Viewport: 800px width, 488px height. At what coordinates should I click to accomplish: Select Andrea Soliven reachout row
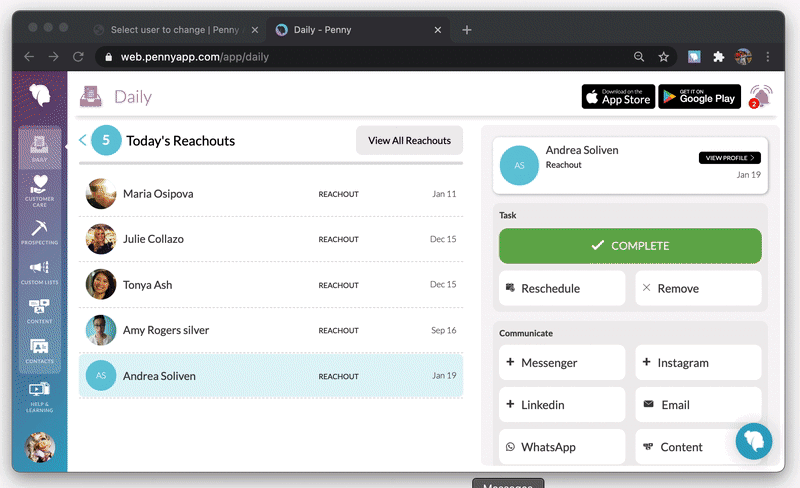click(x=271, y=376)
